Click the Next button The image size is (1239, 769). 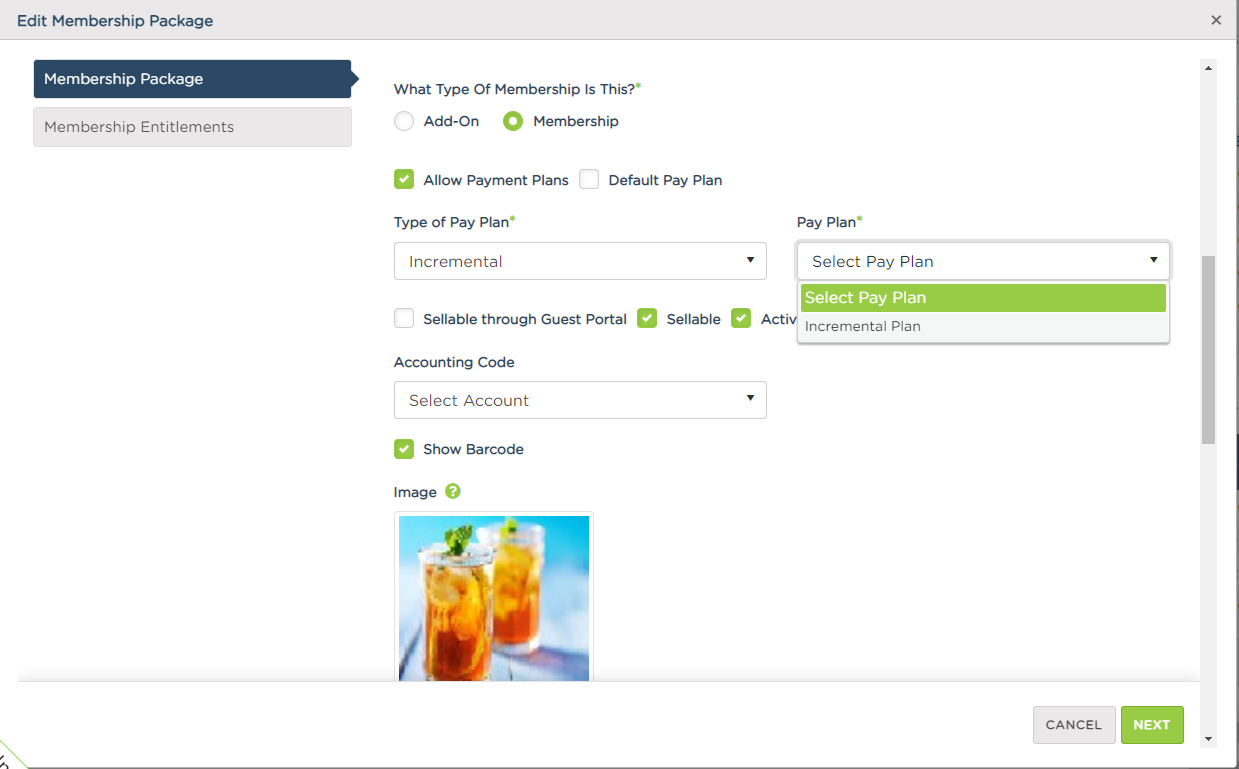1152,725
